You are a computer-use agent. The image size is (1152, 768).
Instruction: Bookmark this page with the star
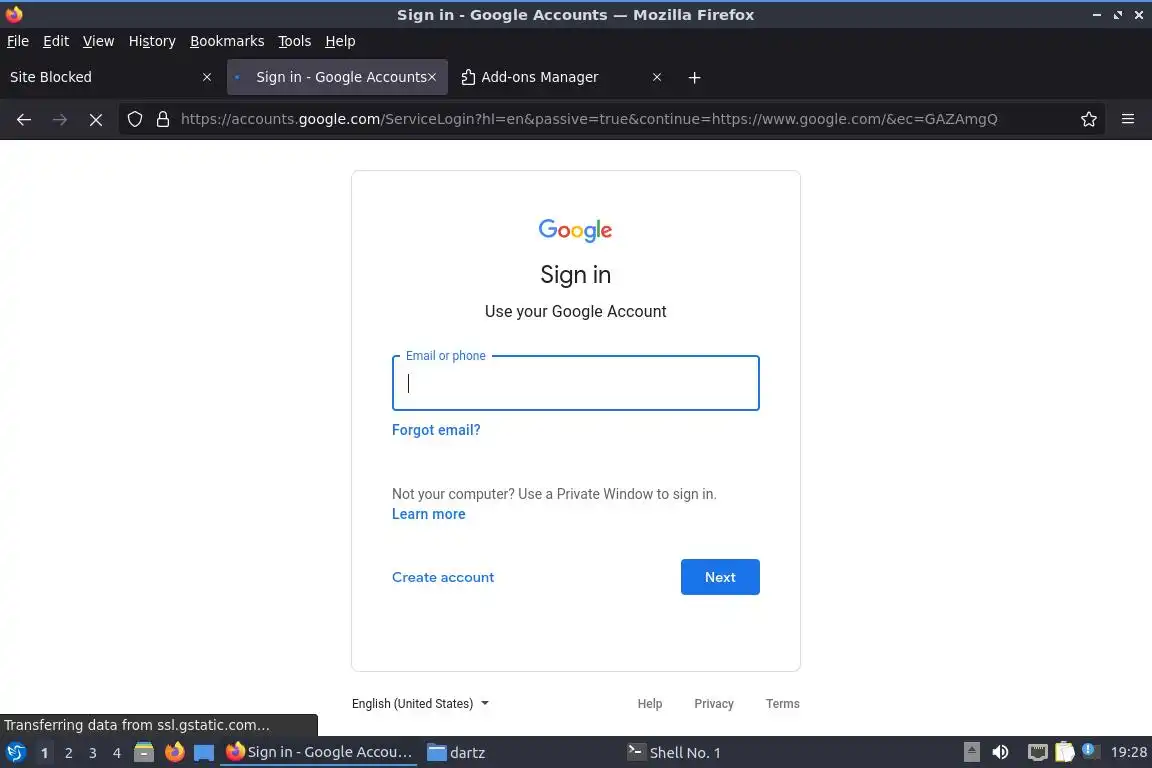(x=1089, y=119)
